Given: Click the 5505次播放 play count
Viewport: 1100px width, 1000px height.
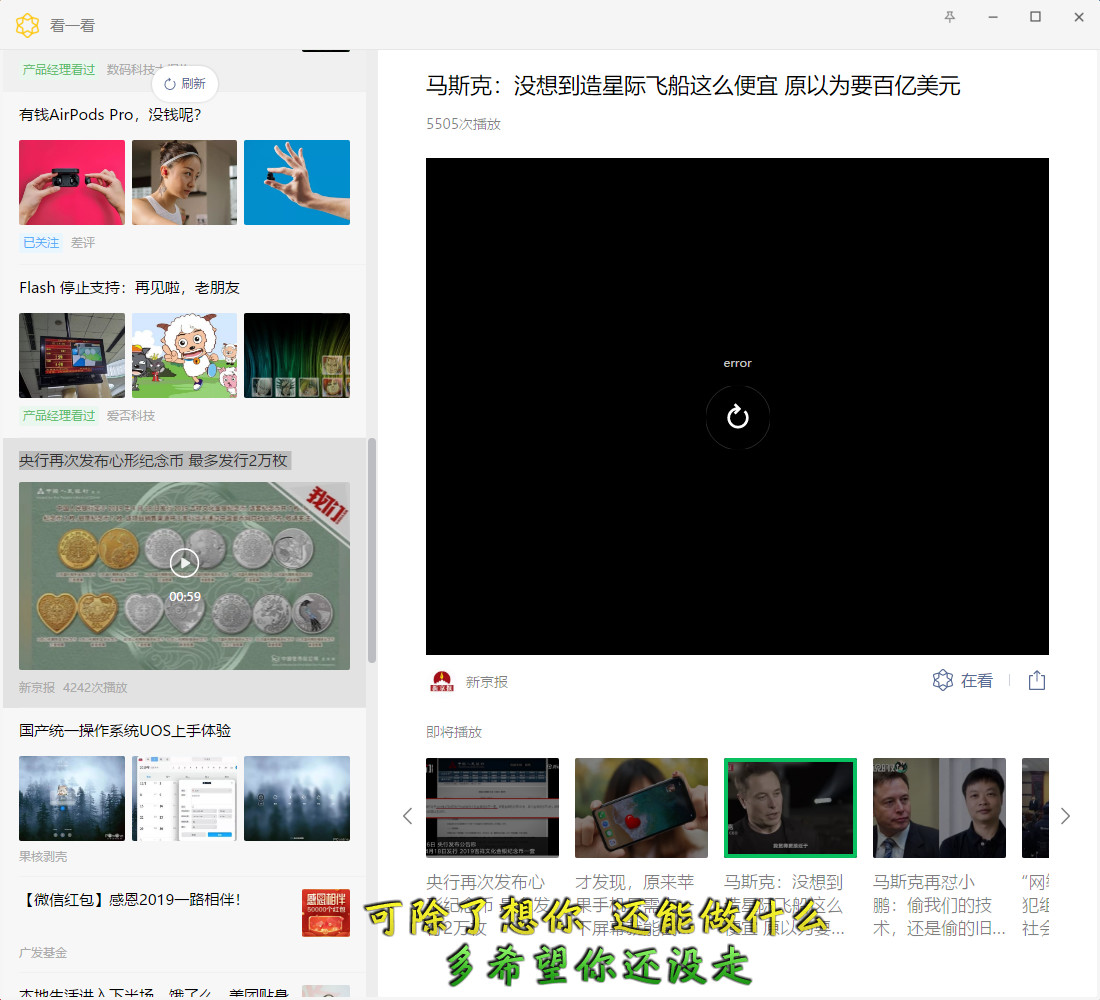Looking at the screenshot, I should coord(464,124).
